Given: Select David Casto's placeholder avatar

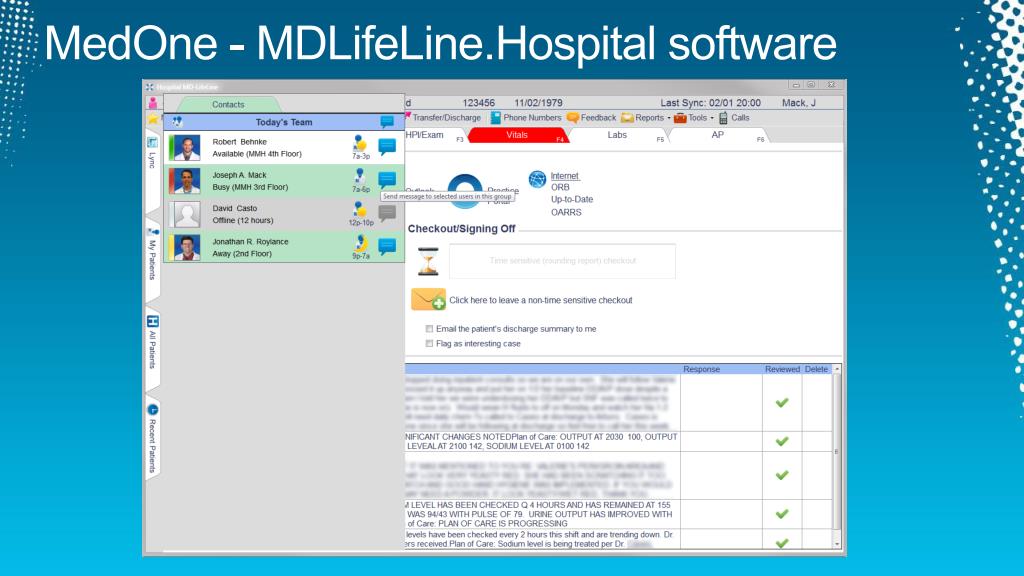Looking at the screenshot, I should click(x=187, y=214).
